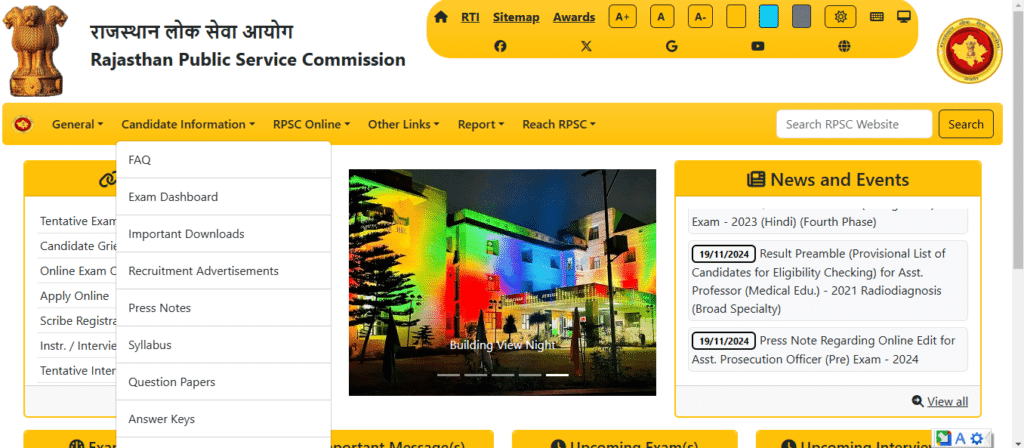
Task: Open the View all news link
Action: (946, 401)
